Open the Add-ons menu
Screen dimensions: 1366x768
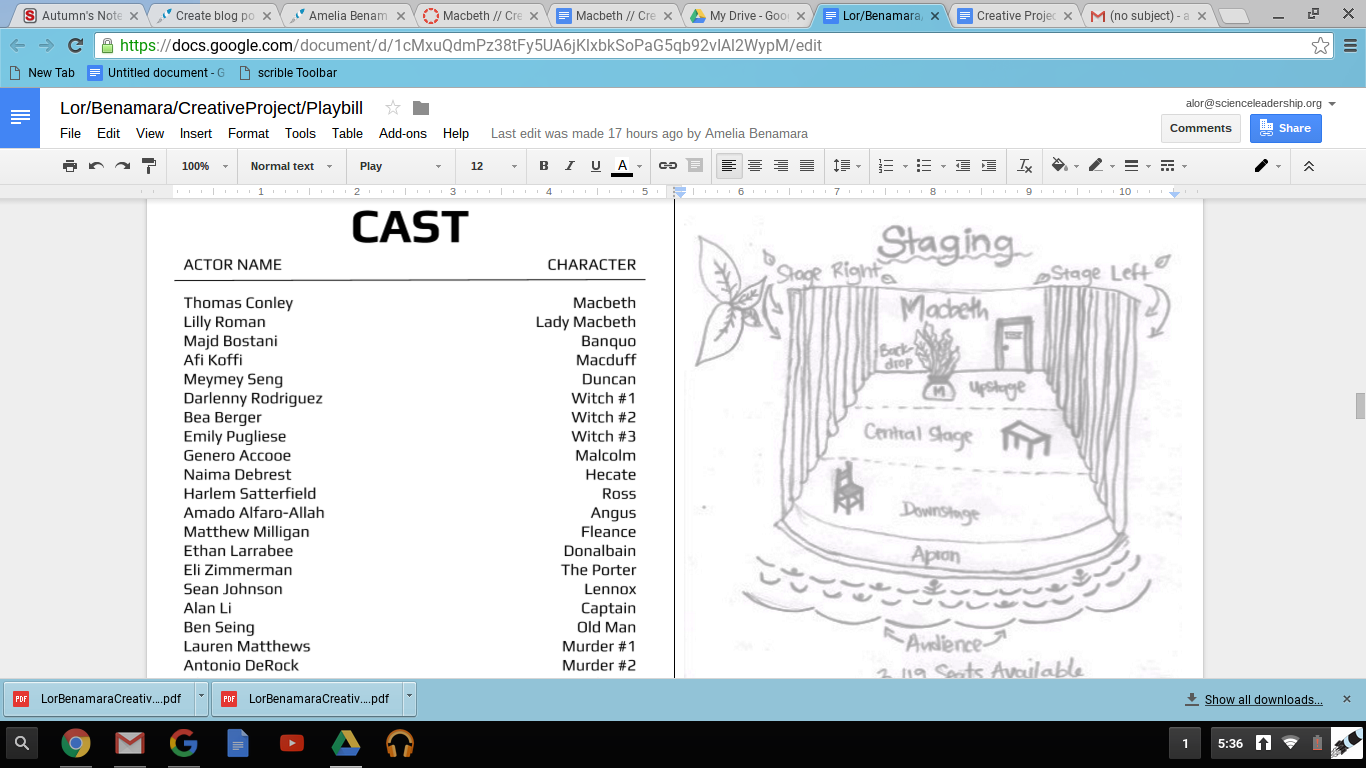tap(402, 133)
